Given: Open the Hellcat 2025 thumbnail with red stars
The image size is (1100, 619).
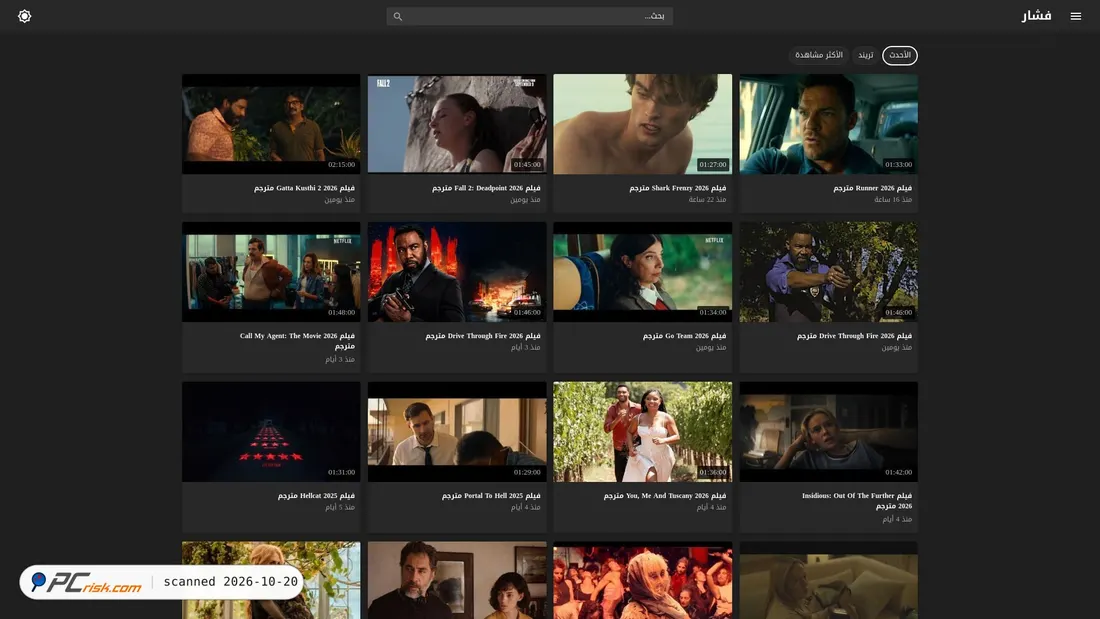Looking at the screenshot, I should pyautogui.click(x=271, y=432).
